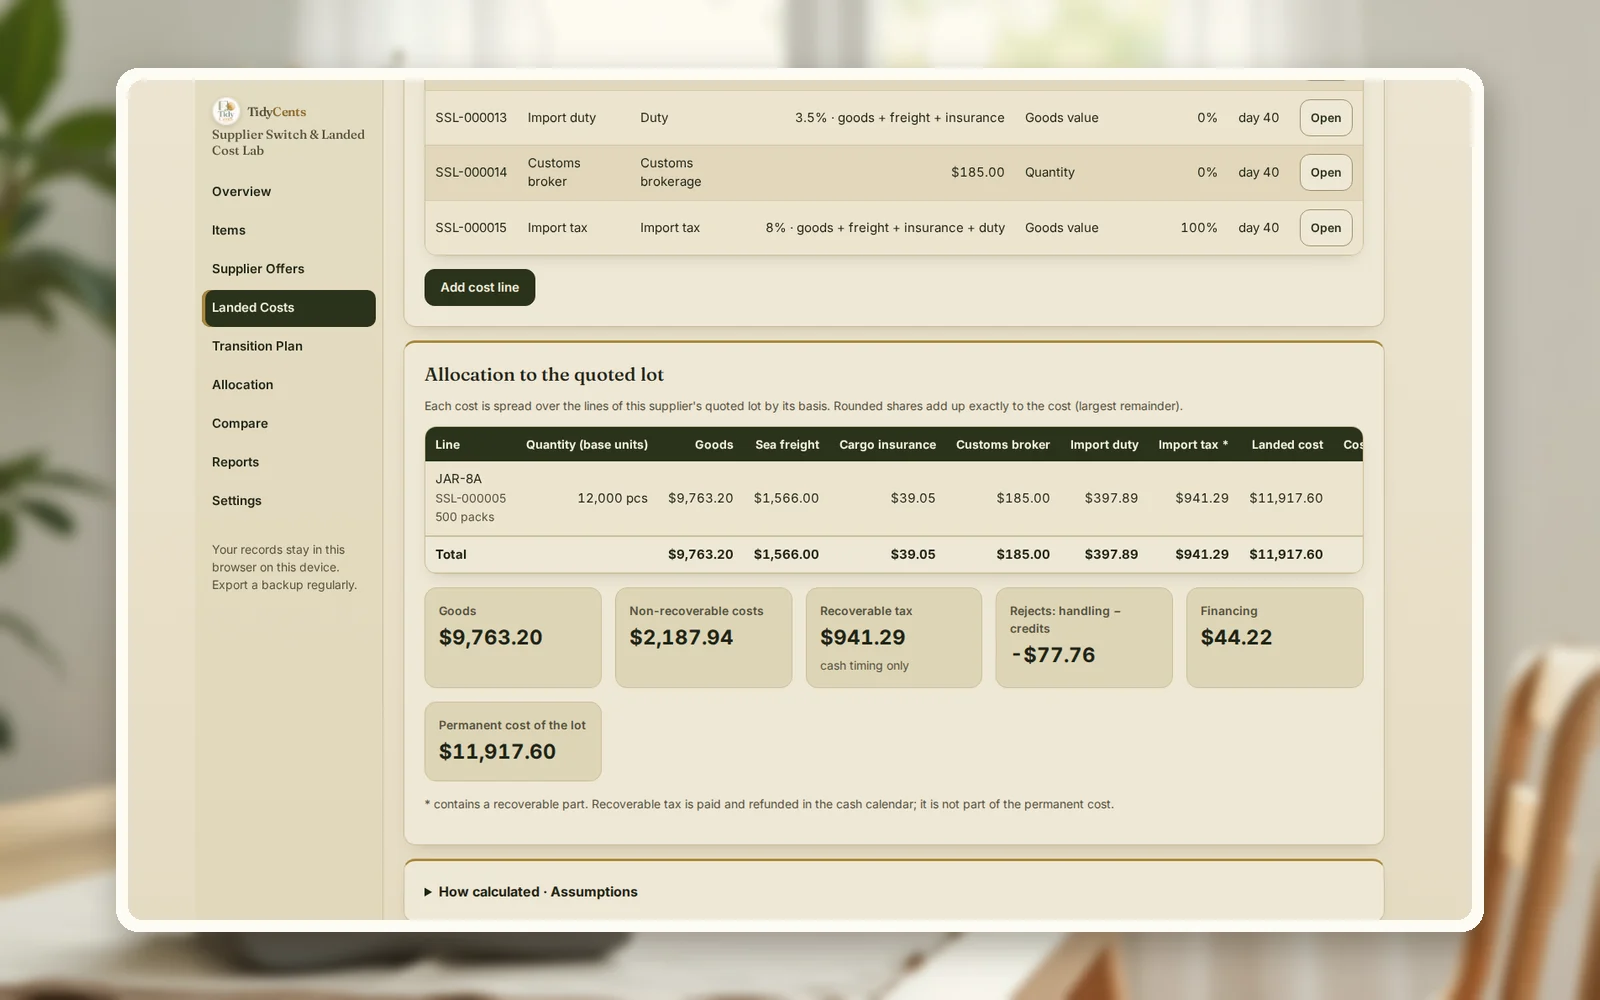This screenshot has width=1600, height=1000.
Task: Click the SSL-000014 ID cell
Action: [471, 172]
